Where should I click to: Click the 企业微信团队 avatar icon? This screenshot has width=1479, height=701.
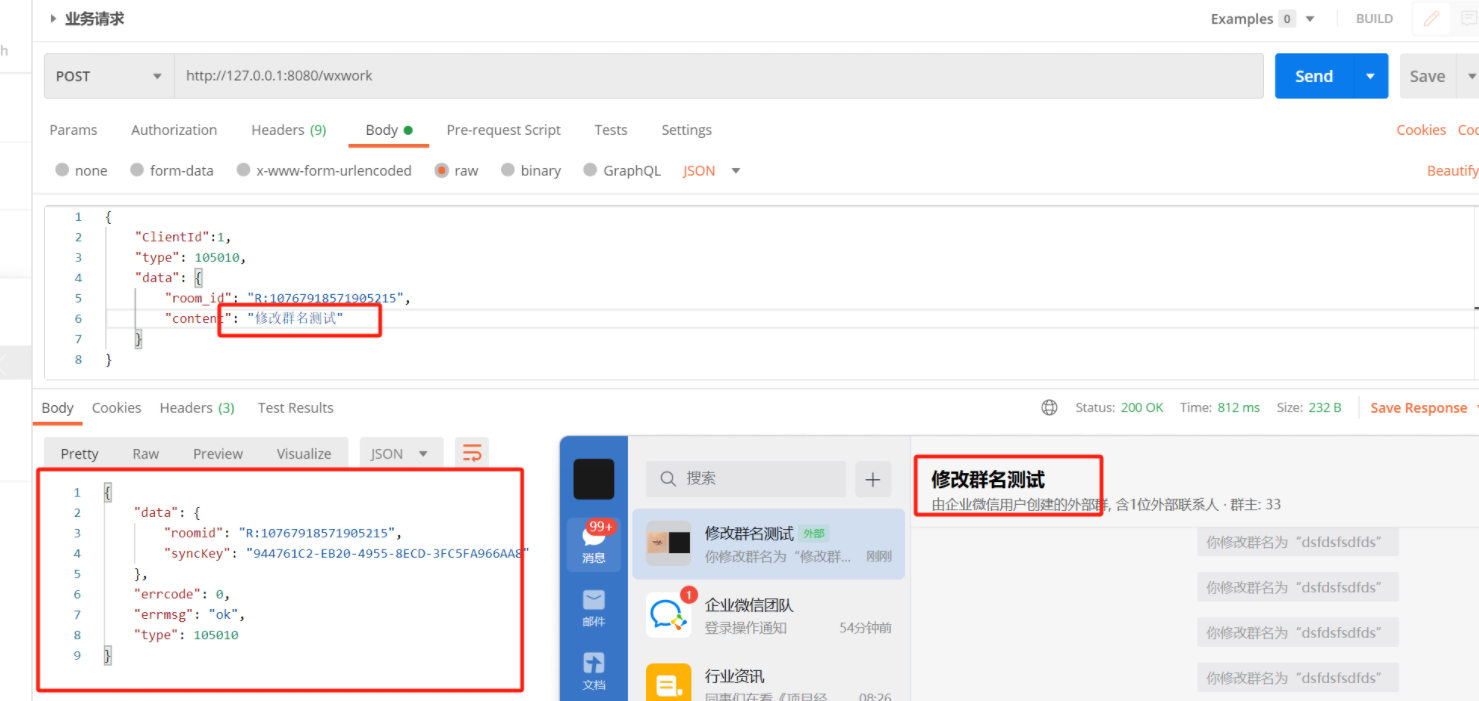(x=668, y=614)
